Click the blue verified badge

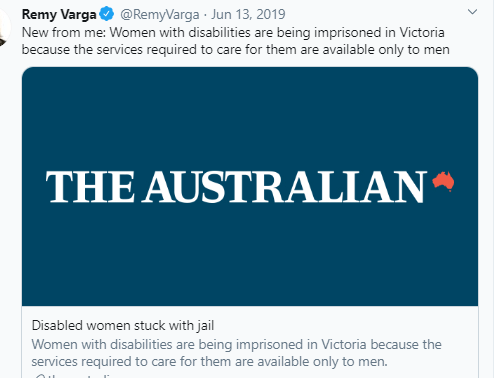pyautogui.click(x=107, y=14)
